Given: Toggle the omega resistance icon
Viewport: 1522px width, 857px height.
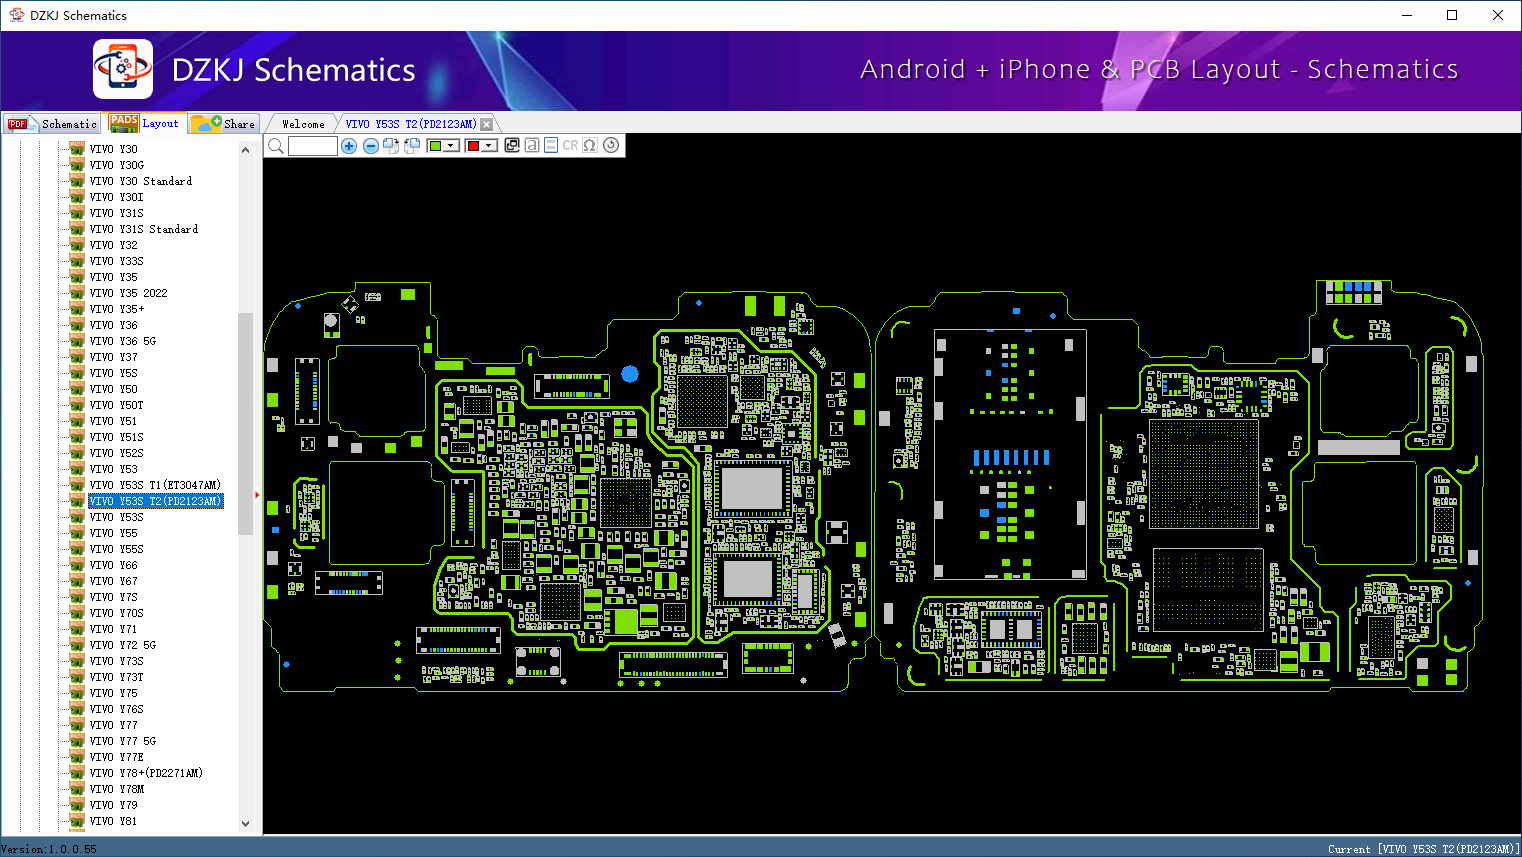Looking at the screenshot, I should click(x=590, y=146).
